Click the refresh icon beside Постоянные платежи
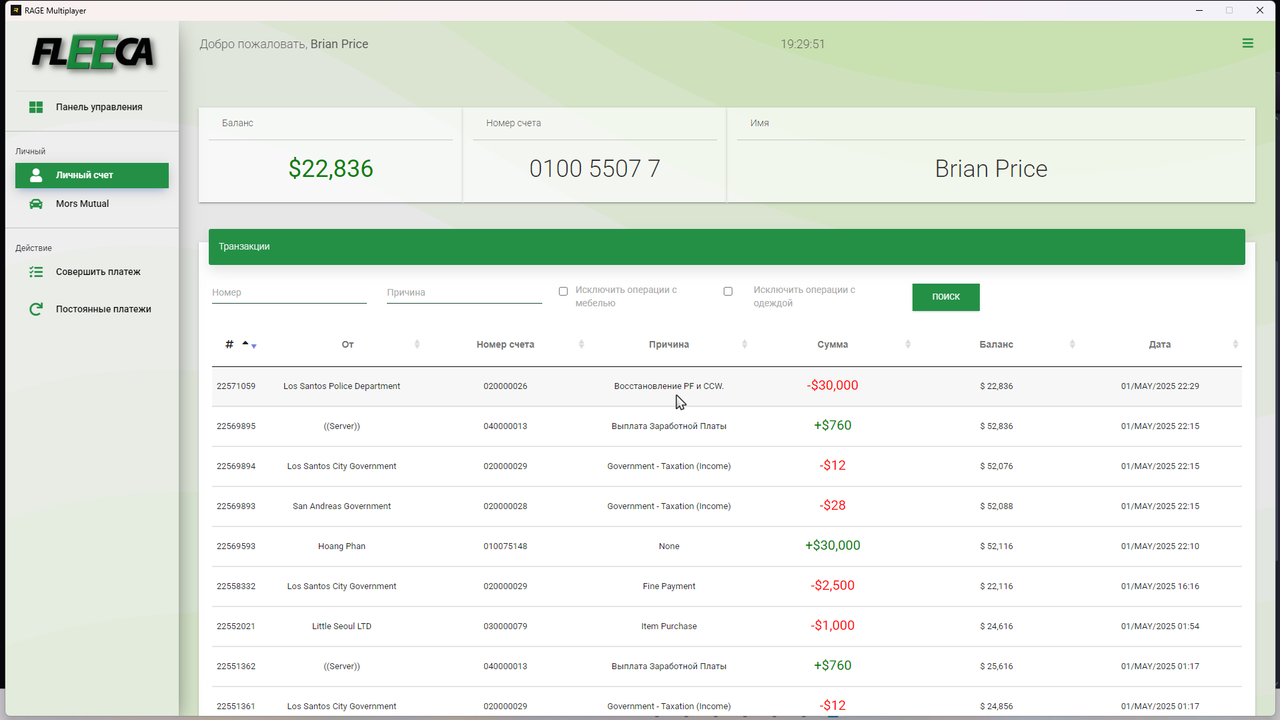The width and height of the screenshot is (1280, 720). coord(36,309)
